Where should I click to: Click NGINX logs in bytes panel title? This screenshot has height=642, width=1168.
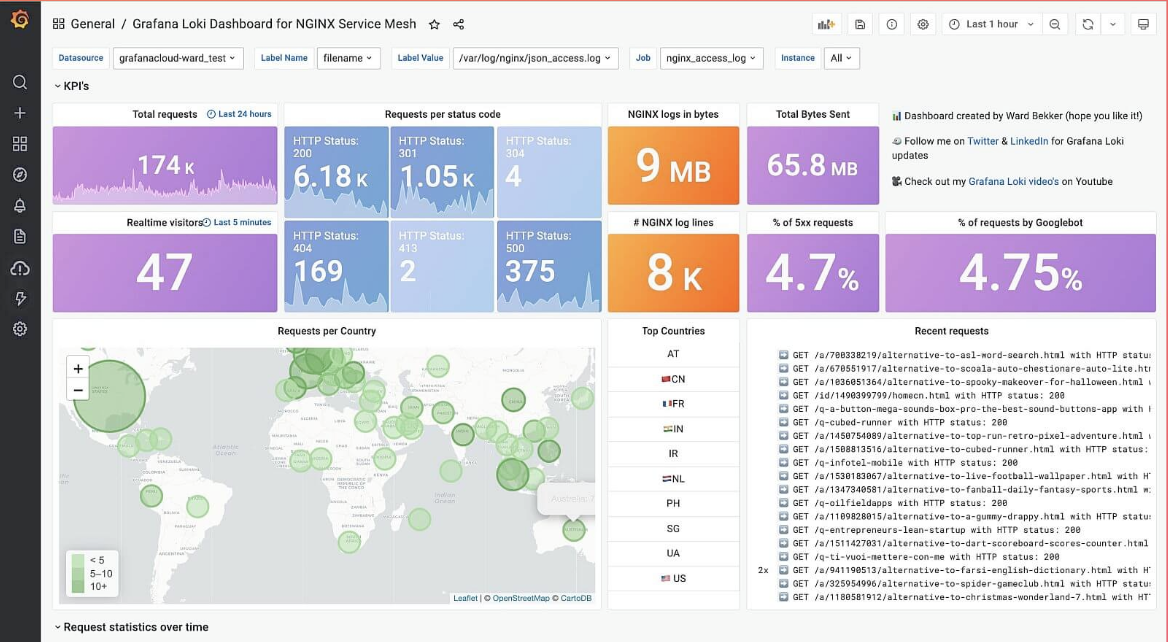click(673, 114)
